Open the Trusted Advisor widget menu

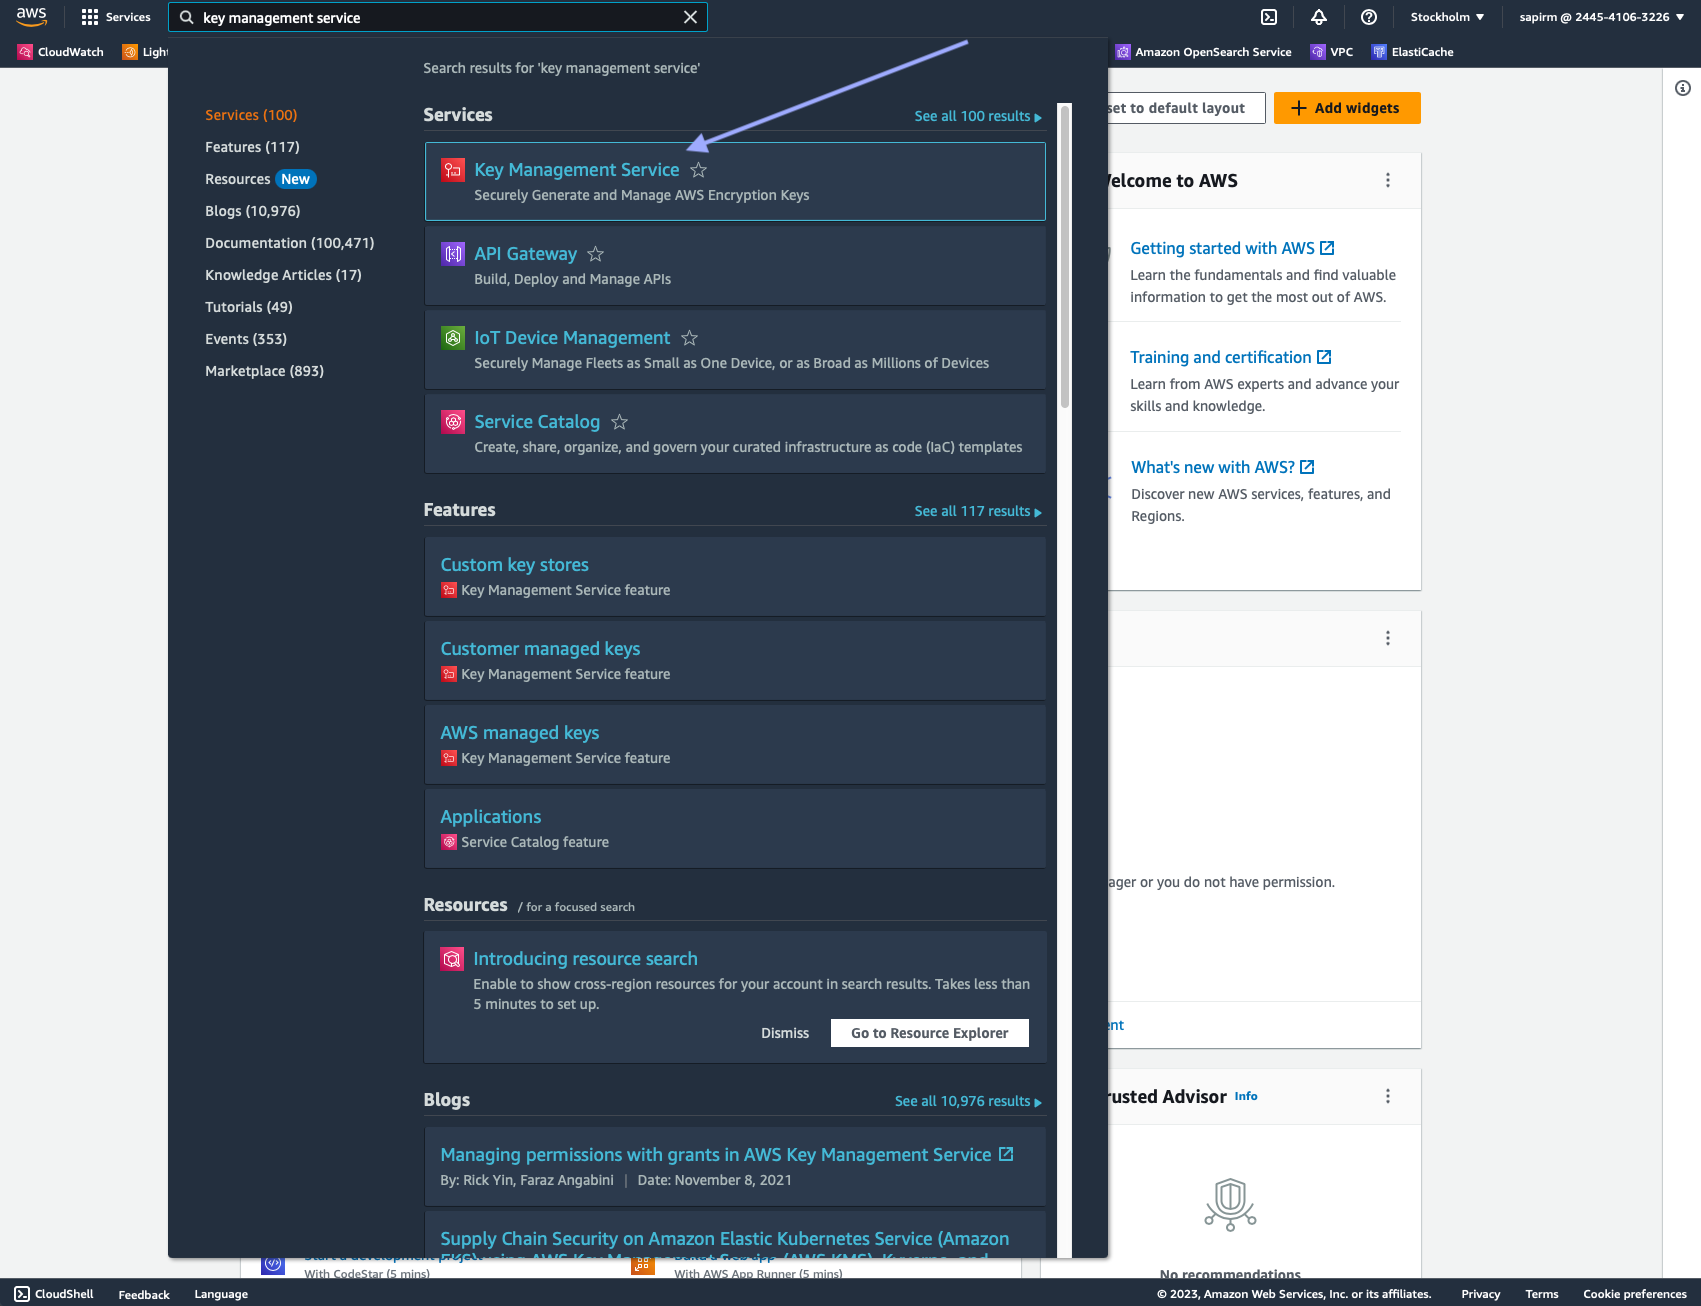point(1388,1096)
